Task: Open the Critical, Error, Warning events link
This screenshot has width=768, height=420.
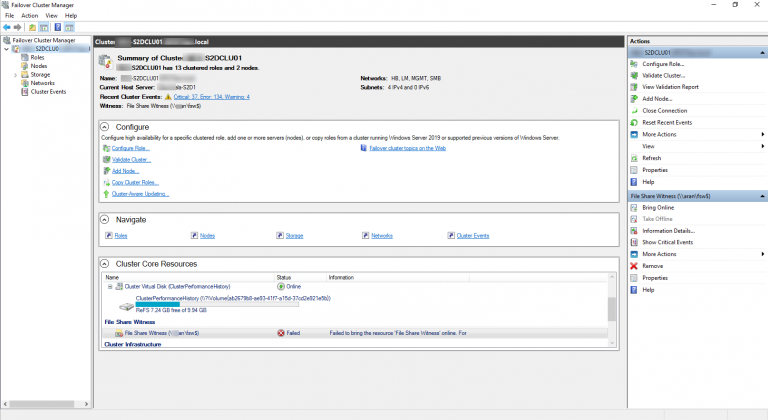Action: 212,97
